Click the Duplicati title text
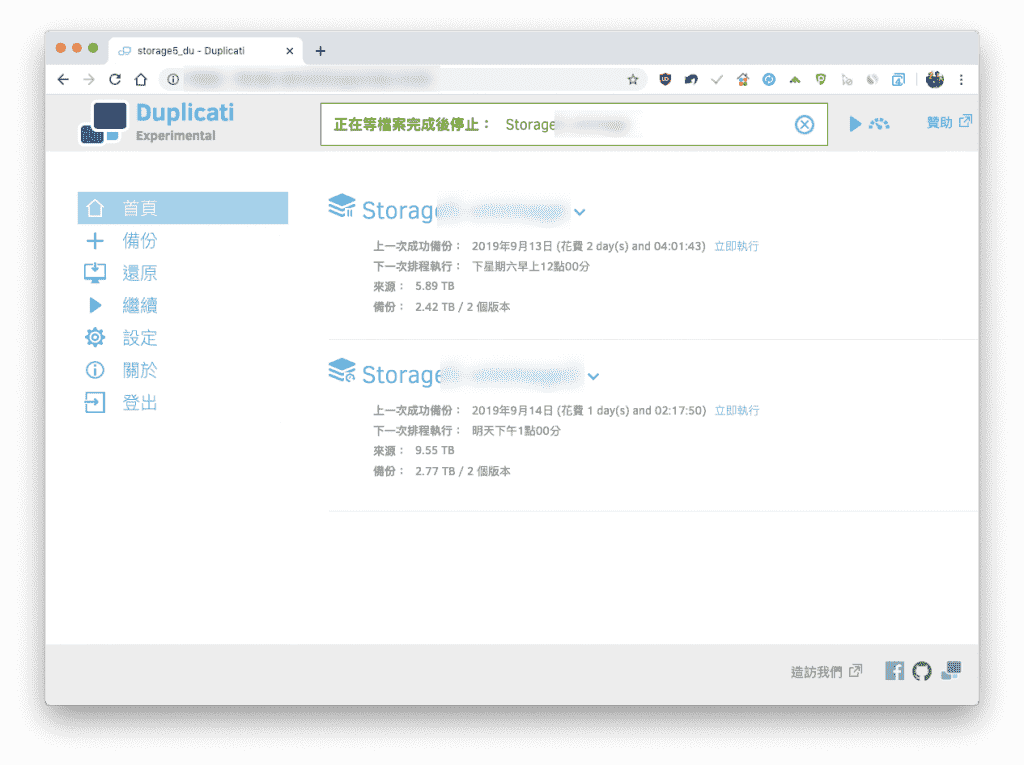 [x=185, y=113]
